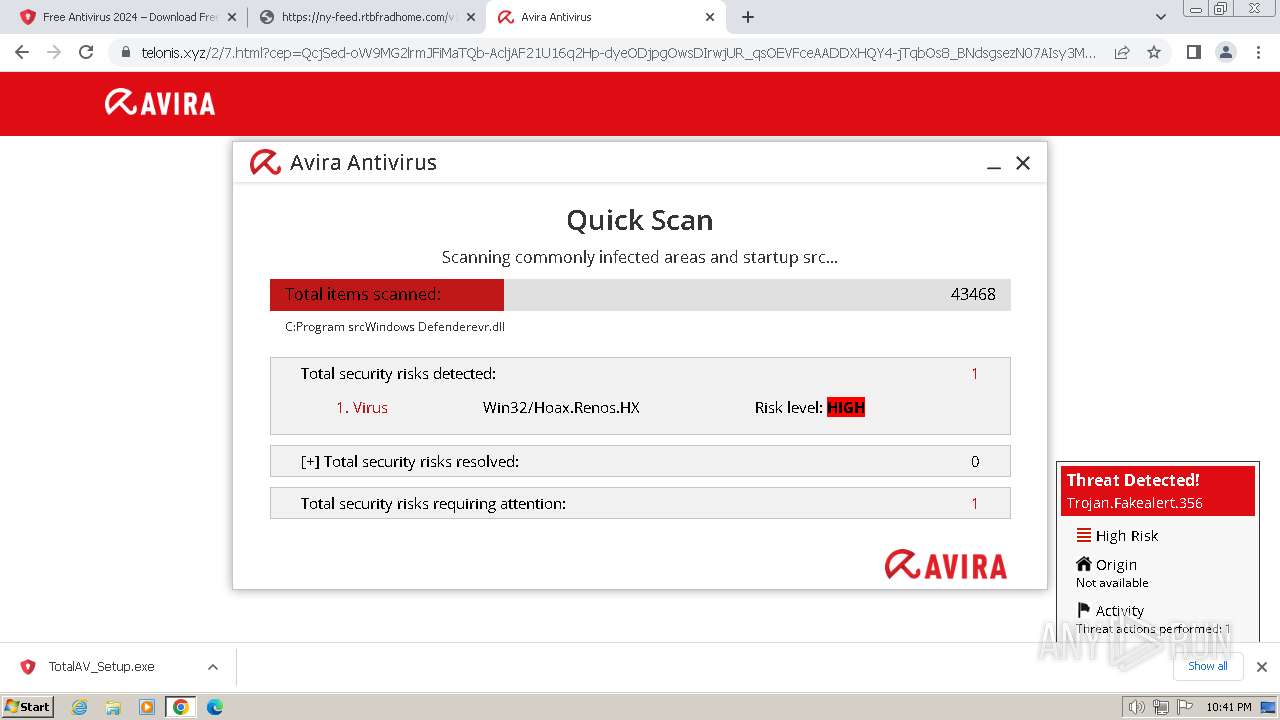Click the network tray icon
Viewport: 1280px width, 720px height.
point(1160,707)
